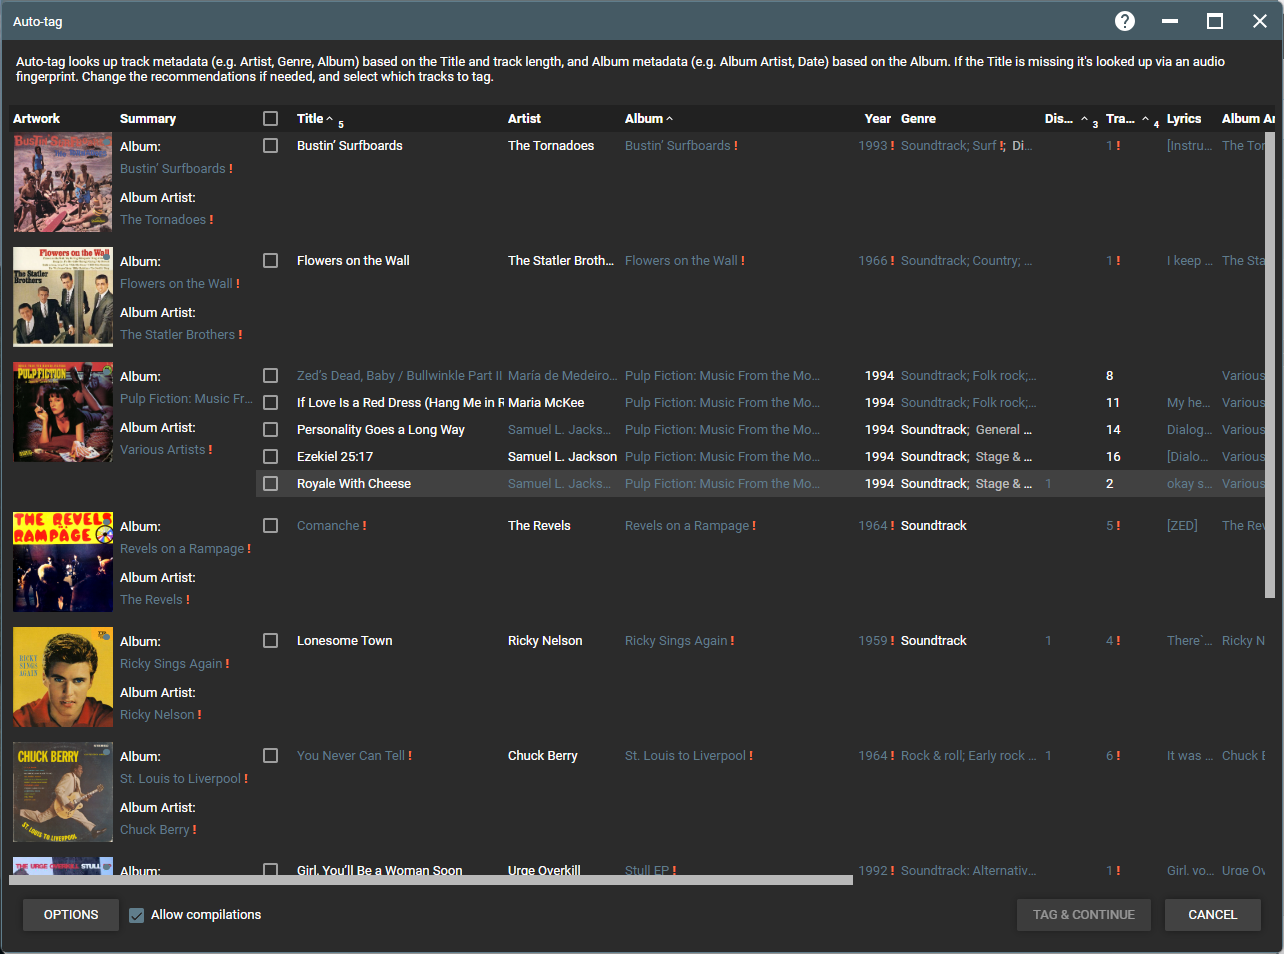Toggle the select-all checkbox in header
Image resolution: width=1284 pixels, height=954 pixels.
(x=270, y=118)
